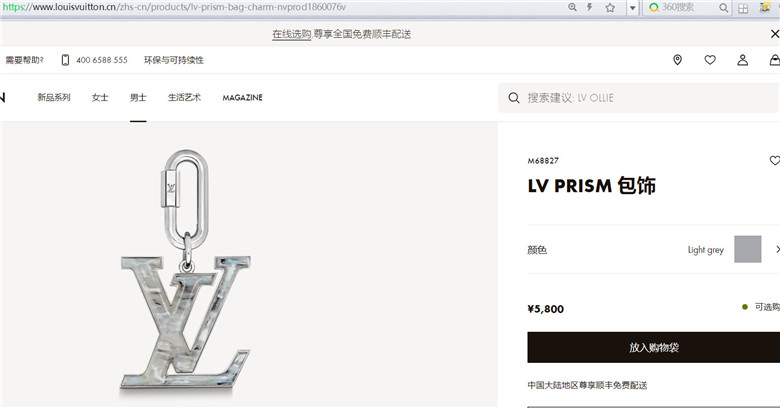Image resolution: width=780 pixels, height=408 pixels.
Task: Open the wishlist heart icon in header
Action: [x=710, y=60]
